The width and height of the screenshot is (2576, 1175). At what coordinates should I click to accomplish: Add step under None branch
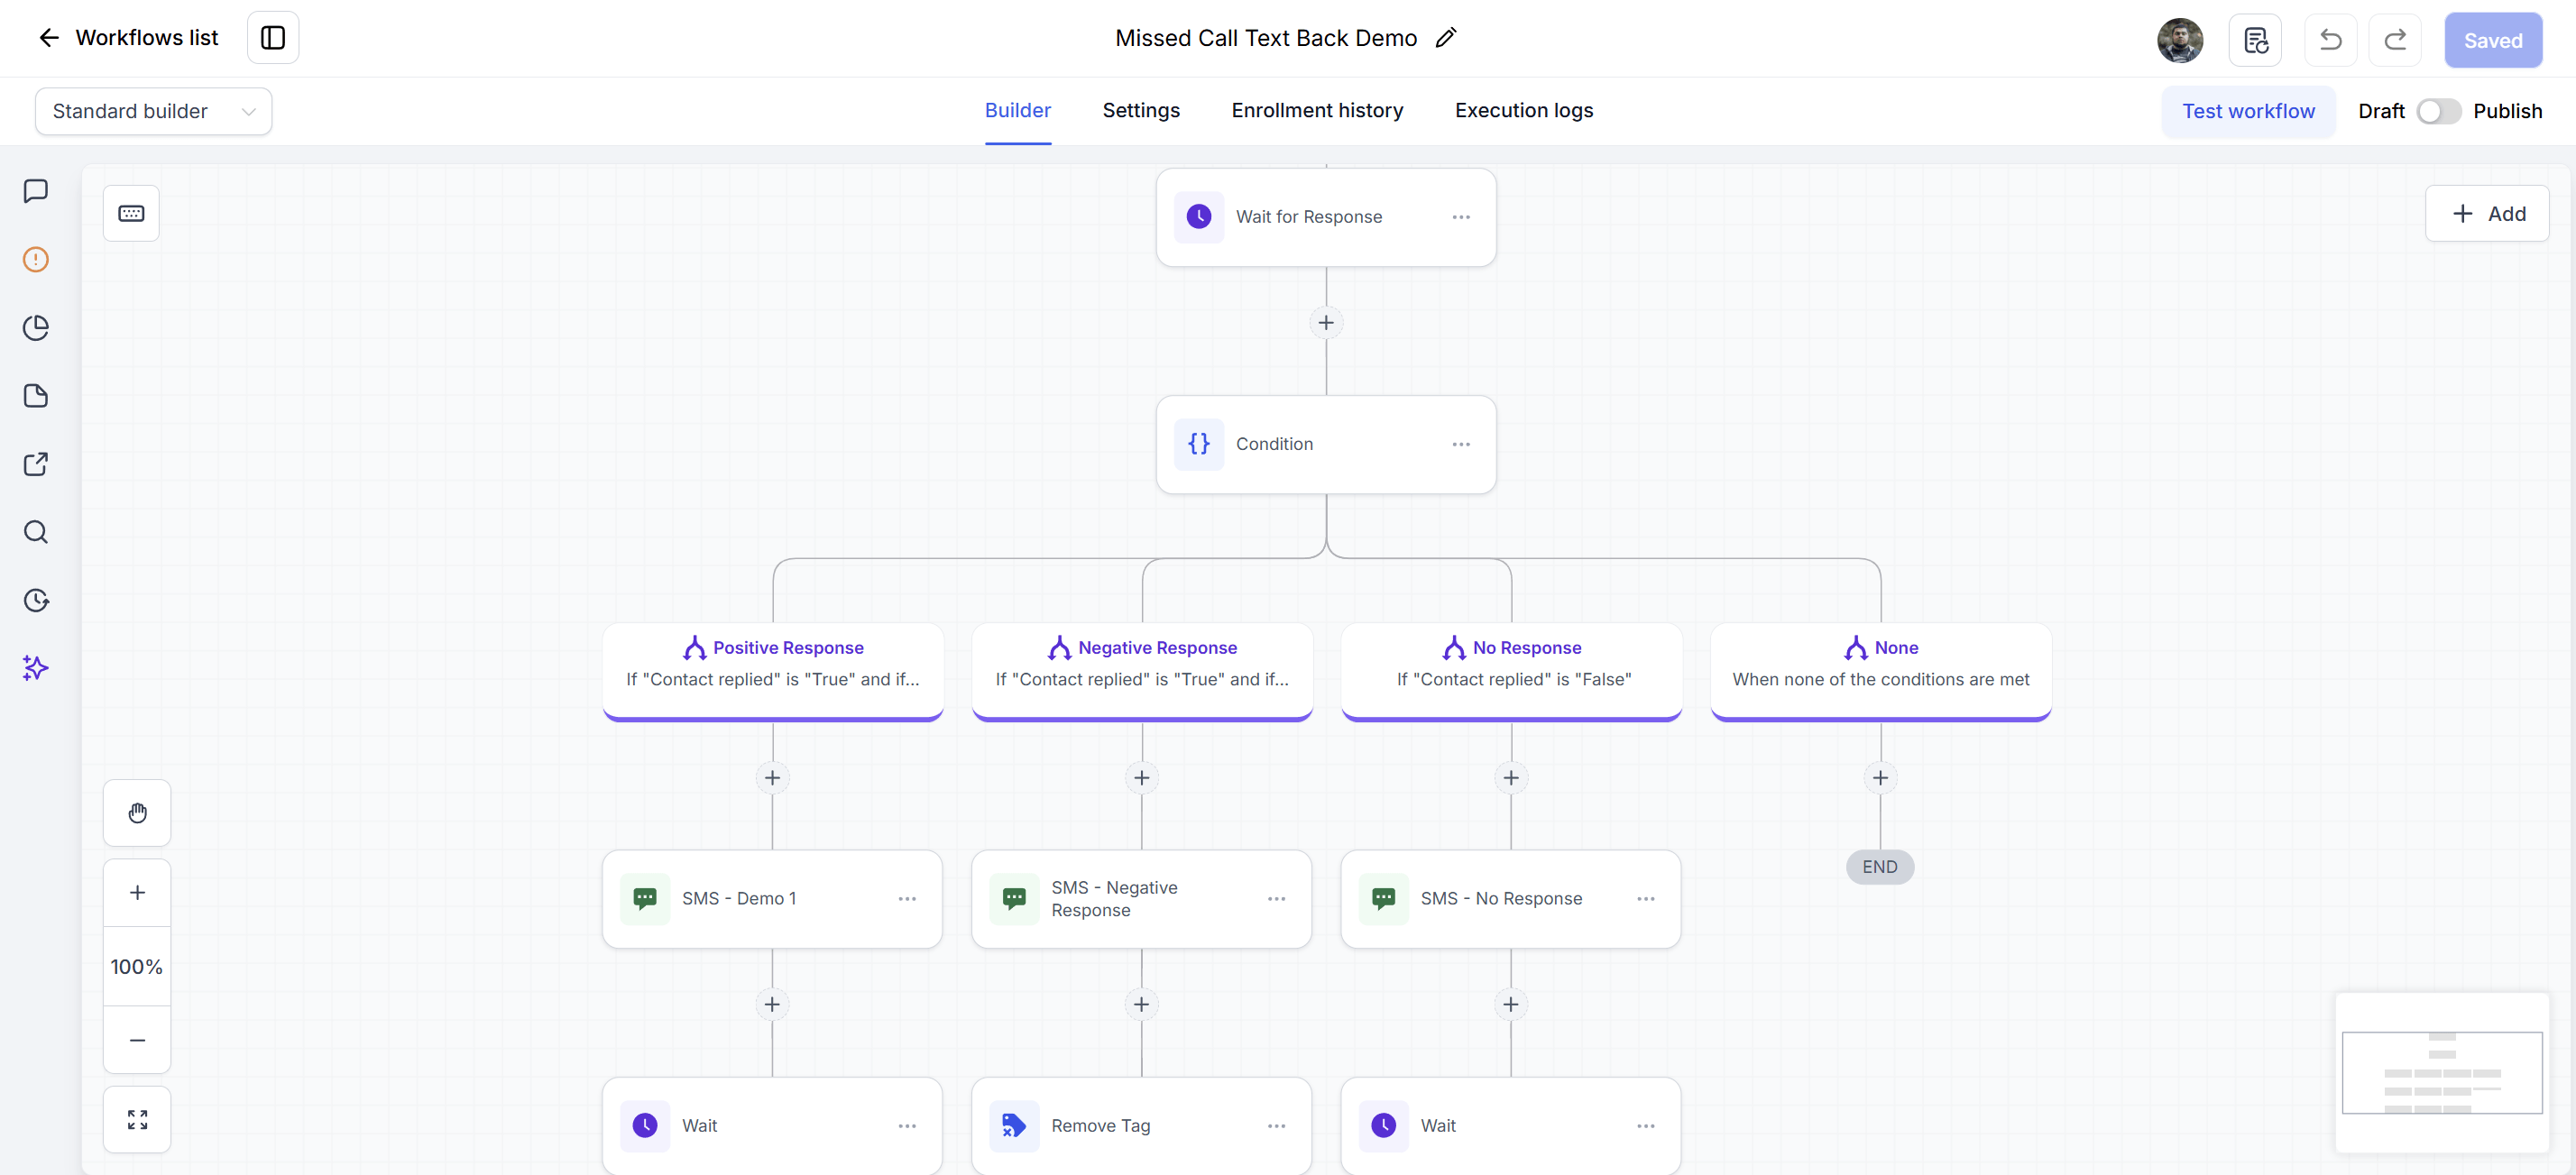pyautogui.click(x=1880, y=778)
